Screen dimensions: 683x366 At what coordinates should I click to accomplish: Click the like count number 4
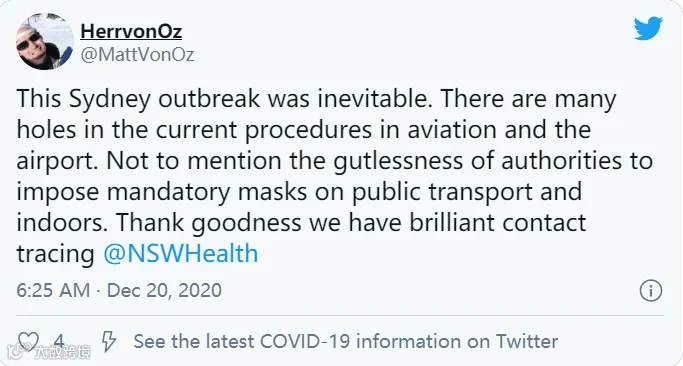58,342
